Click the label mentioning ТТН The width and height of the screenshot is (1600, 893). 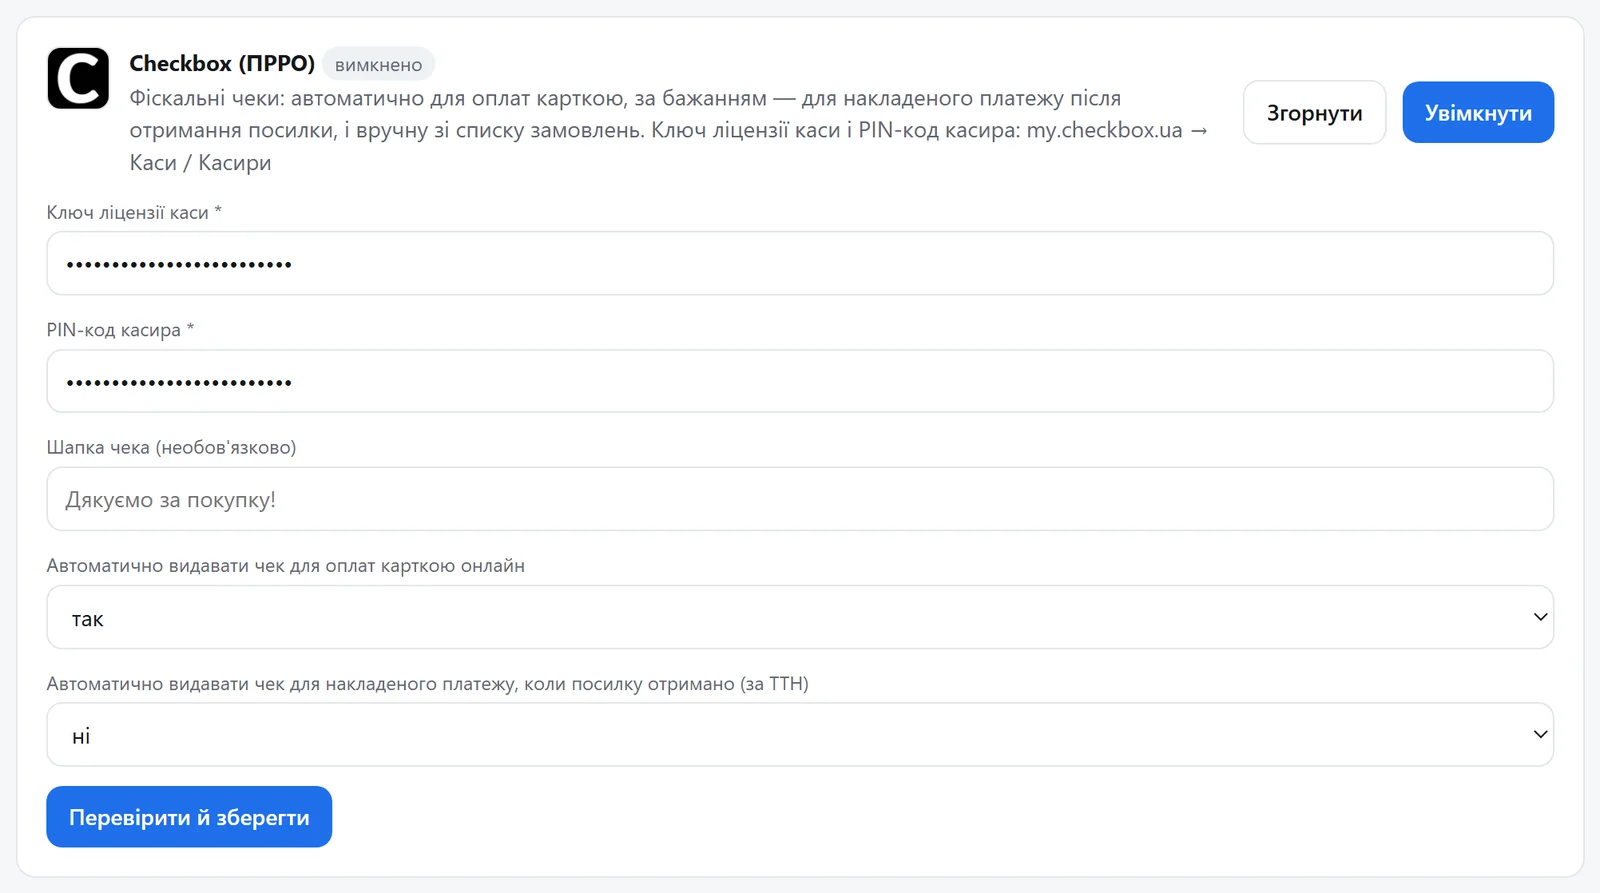[x=428, y=684]
